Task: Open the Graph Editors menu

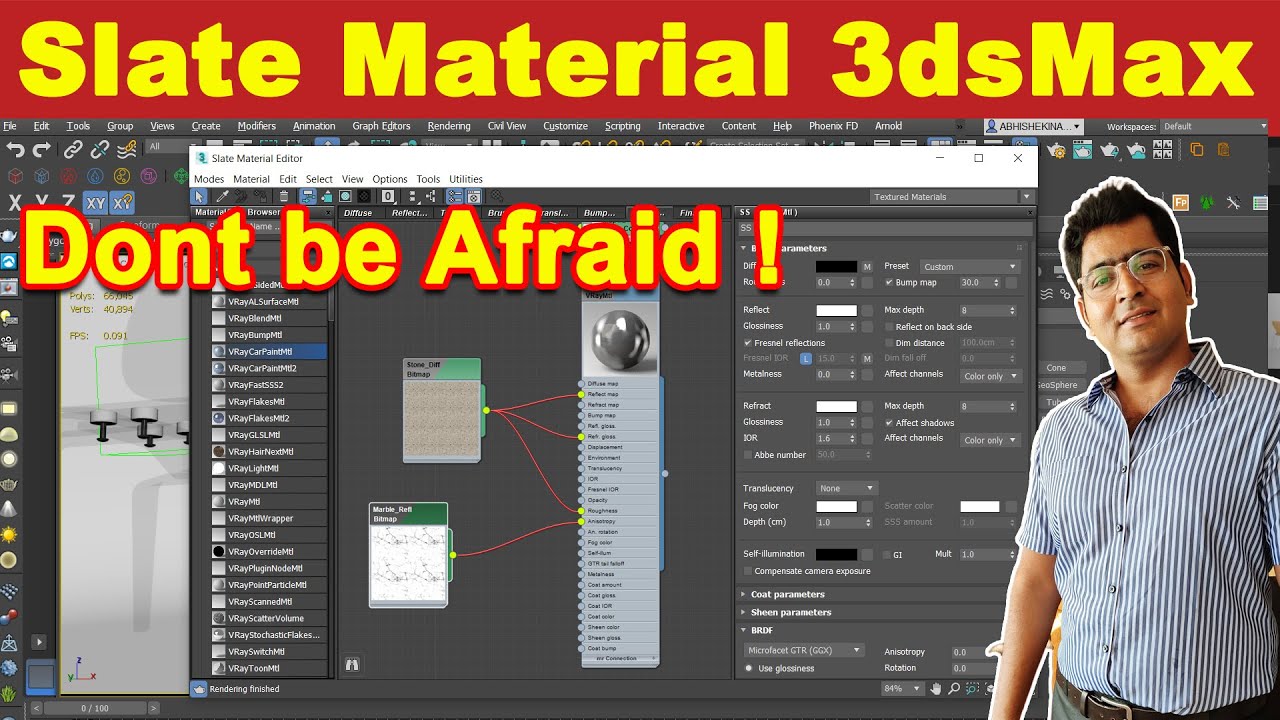Action: point(381,126)
